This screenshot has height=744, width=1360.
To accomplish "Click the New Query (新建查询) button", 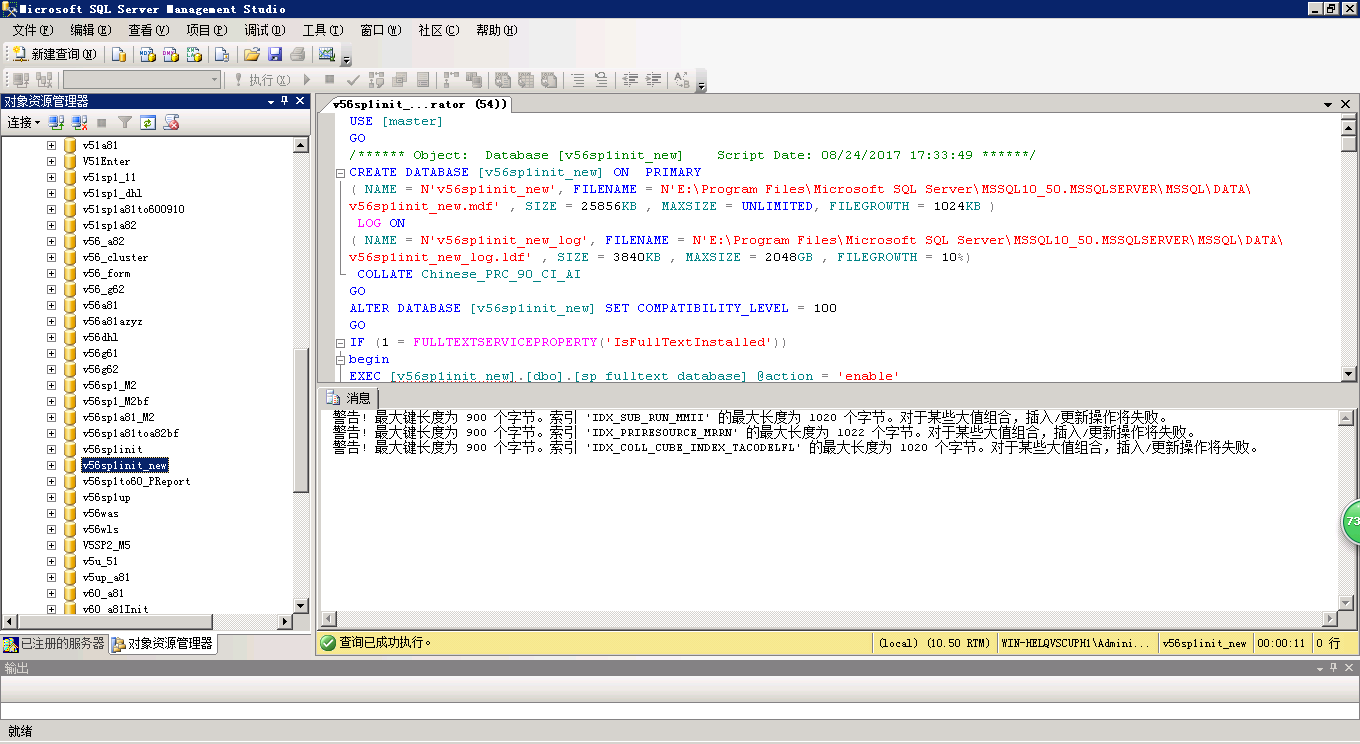I will (x=54, y=54).
